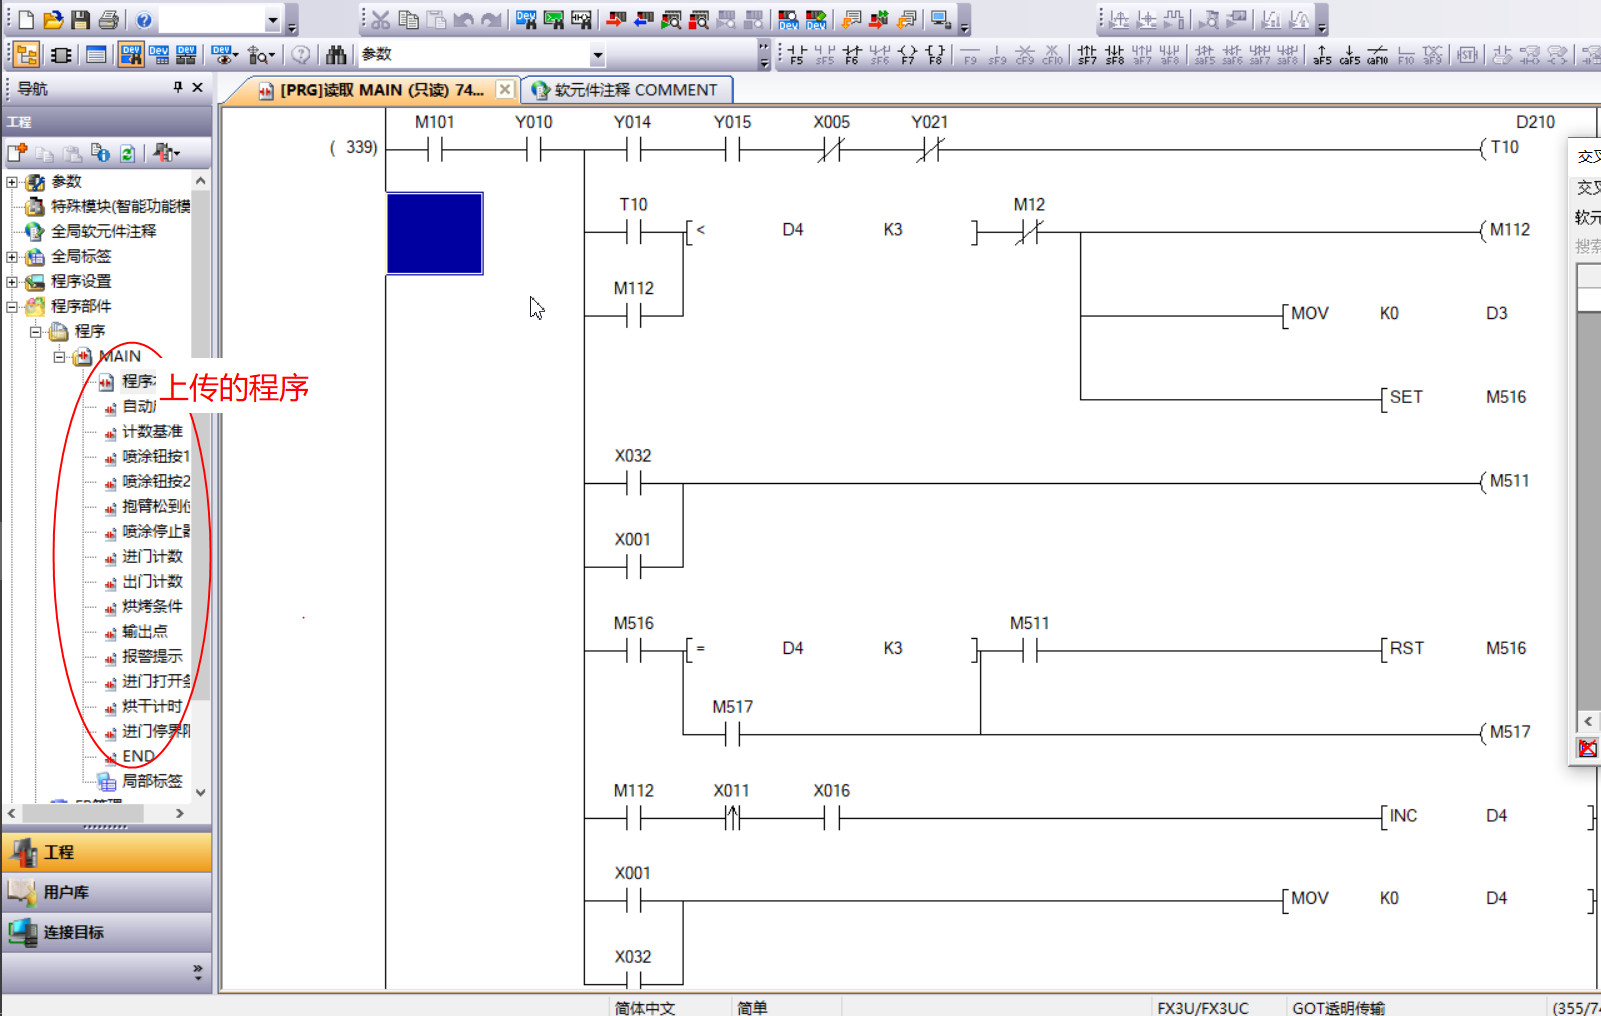Toggle pin on the 导航 panel
1601x1016 pixels.
coord(178,88)
